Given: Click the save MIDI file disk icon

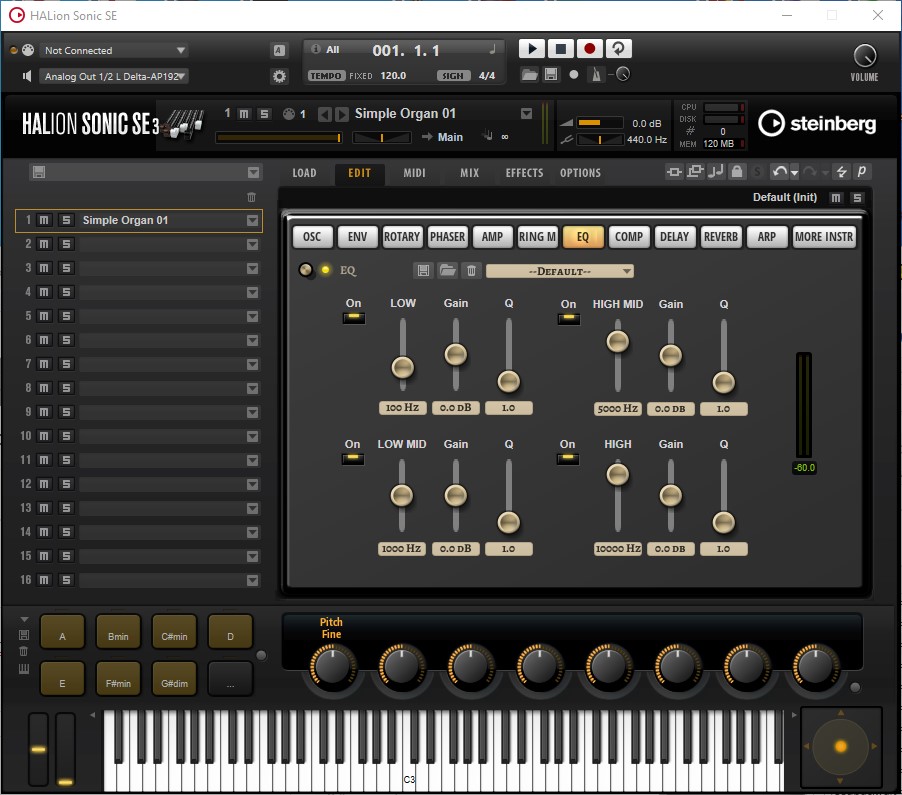Looking at the screenshot, I should 551,75.
